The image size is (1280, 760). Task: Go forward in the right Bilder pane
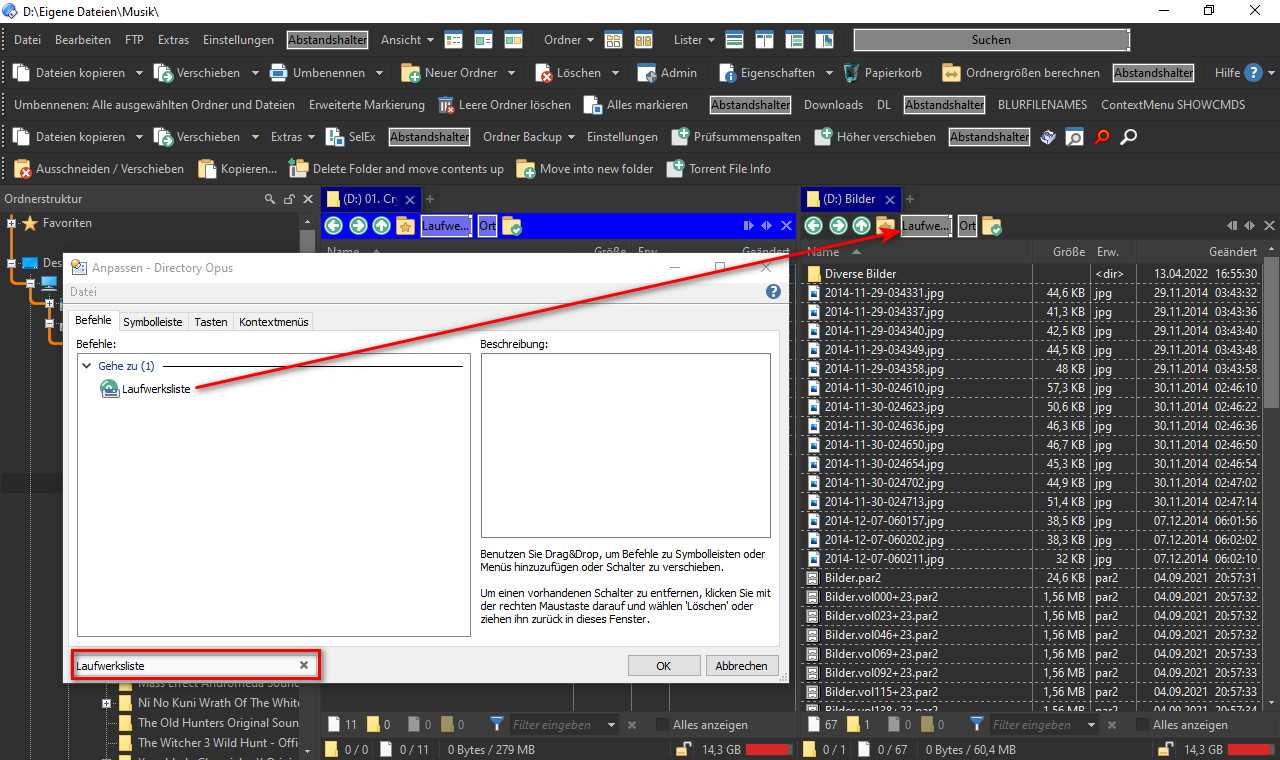[838, 227]
